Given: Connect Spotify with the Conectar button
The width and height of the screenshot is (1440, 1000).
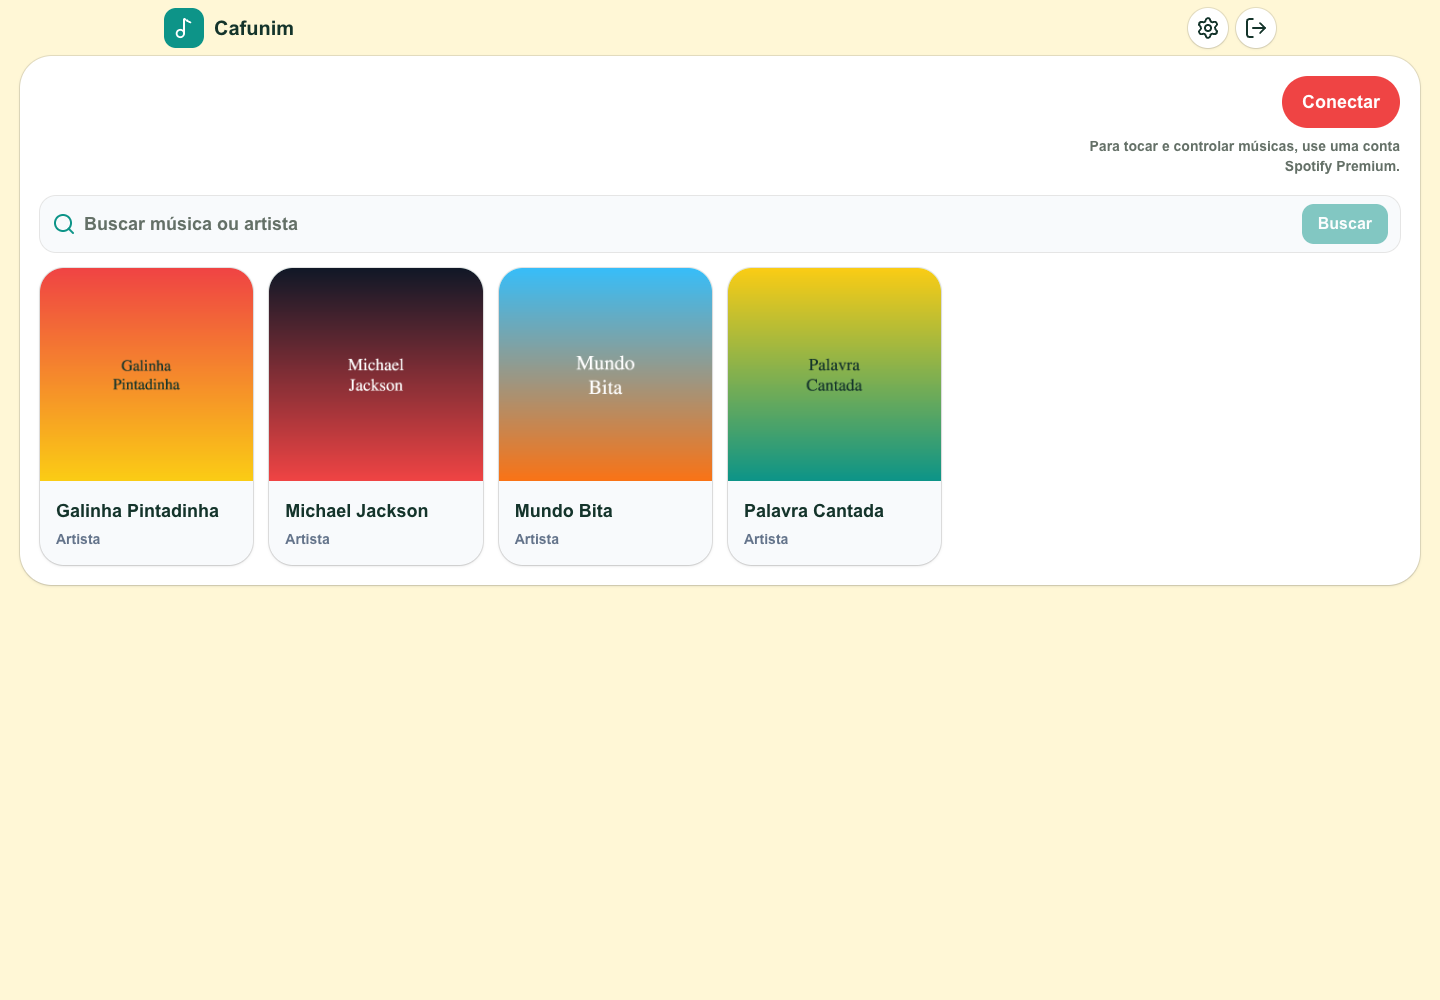Looking at the screenshot, I should coord(1341,102).
